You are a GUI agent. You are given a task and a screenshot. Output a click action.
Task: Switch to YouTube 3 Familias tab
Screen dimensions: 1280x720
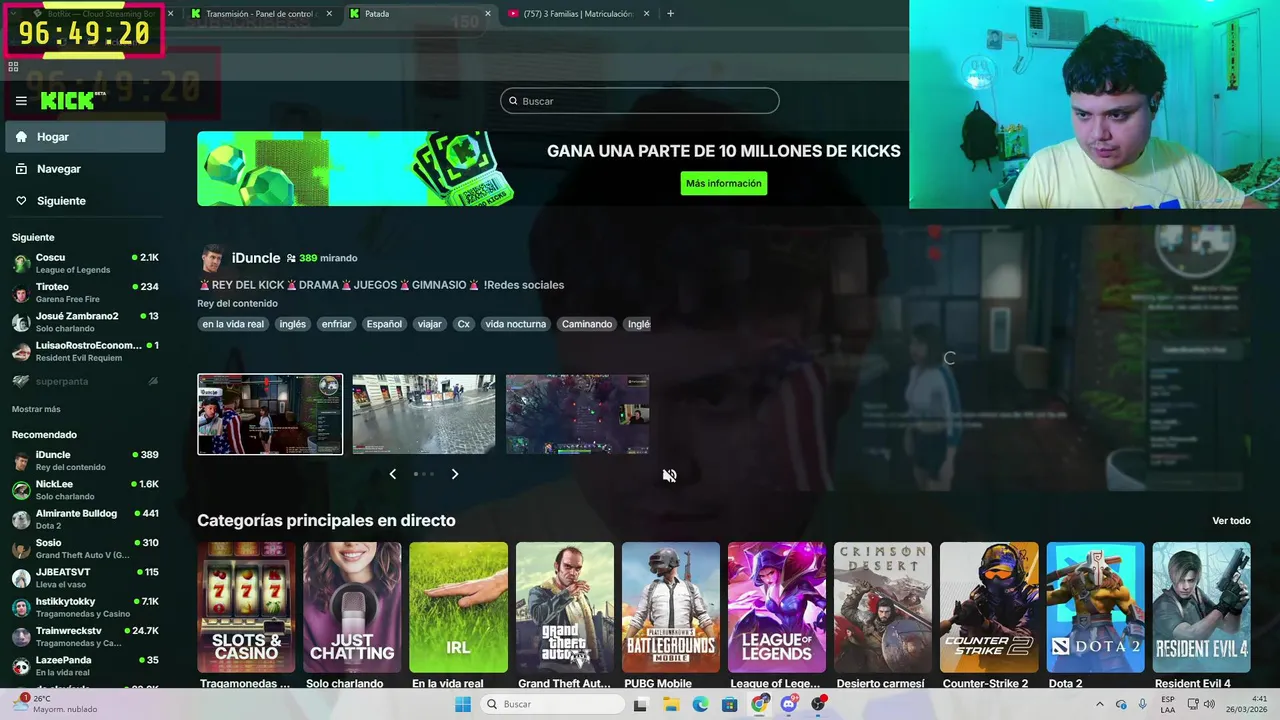point(578,14)
